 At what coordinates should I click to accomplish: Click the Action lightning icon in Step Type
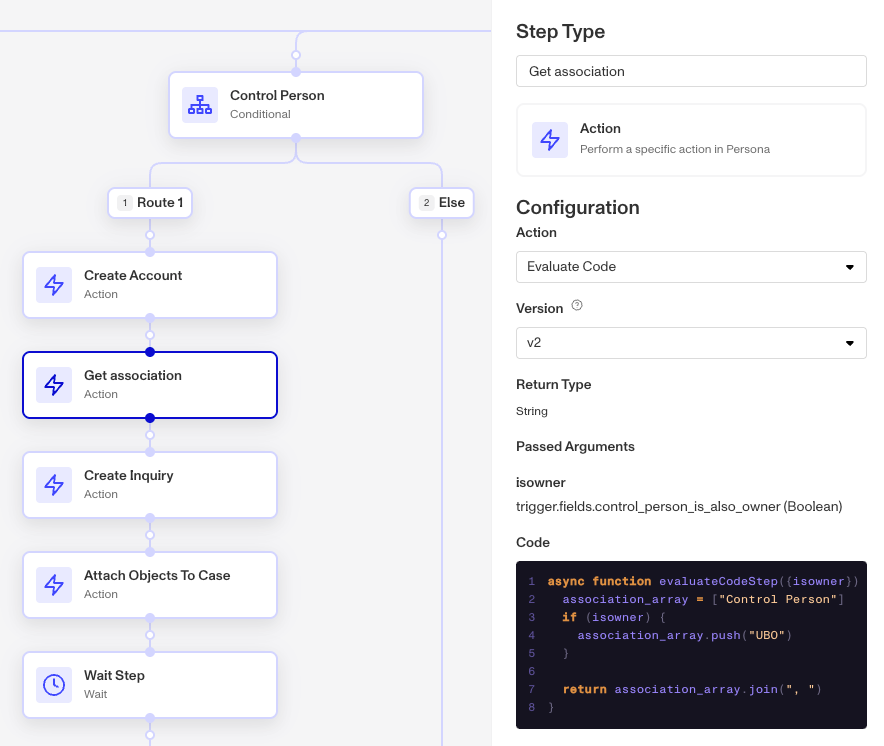click(550, 140)
